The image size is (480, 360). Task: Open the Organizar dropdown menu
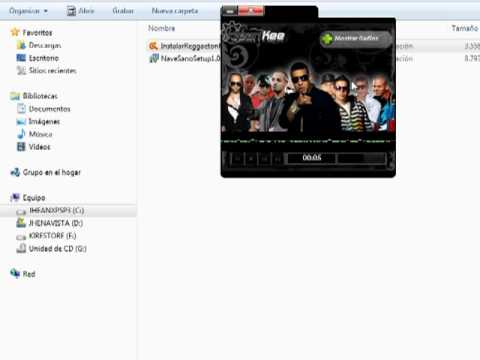pos(28,11)
